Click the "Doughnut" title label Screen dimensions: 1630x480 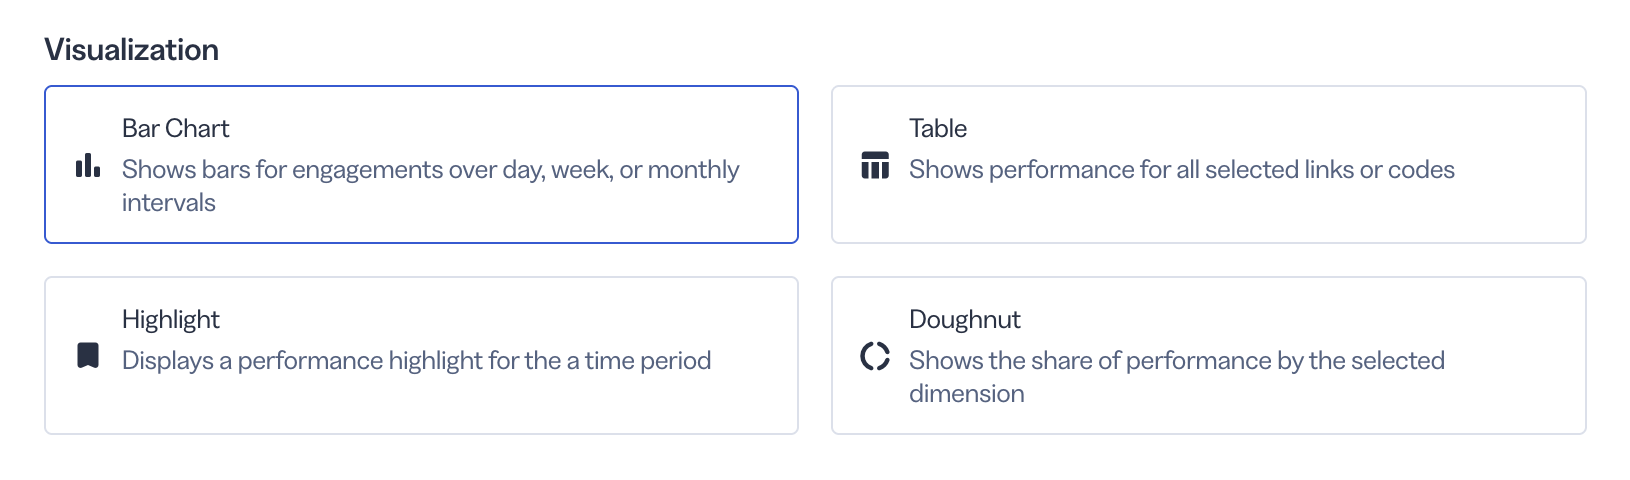click(965, 319)
